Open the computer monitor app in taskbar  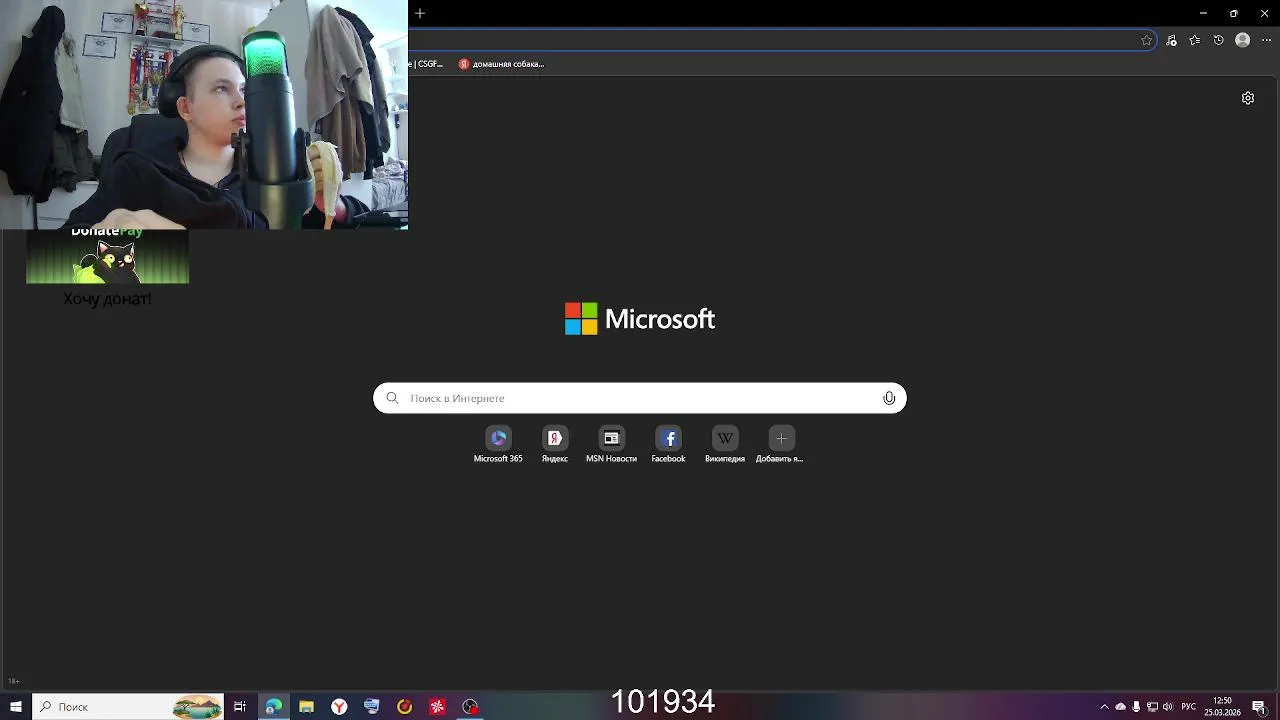pos(372,707)
